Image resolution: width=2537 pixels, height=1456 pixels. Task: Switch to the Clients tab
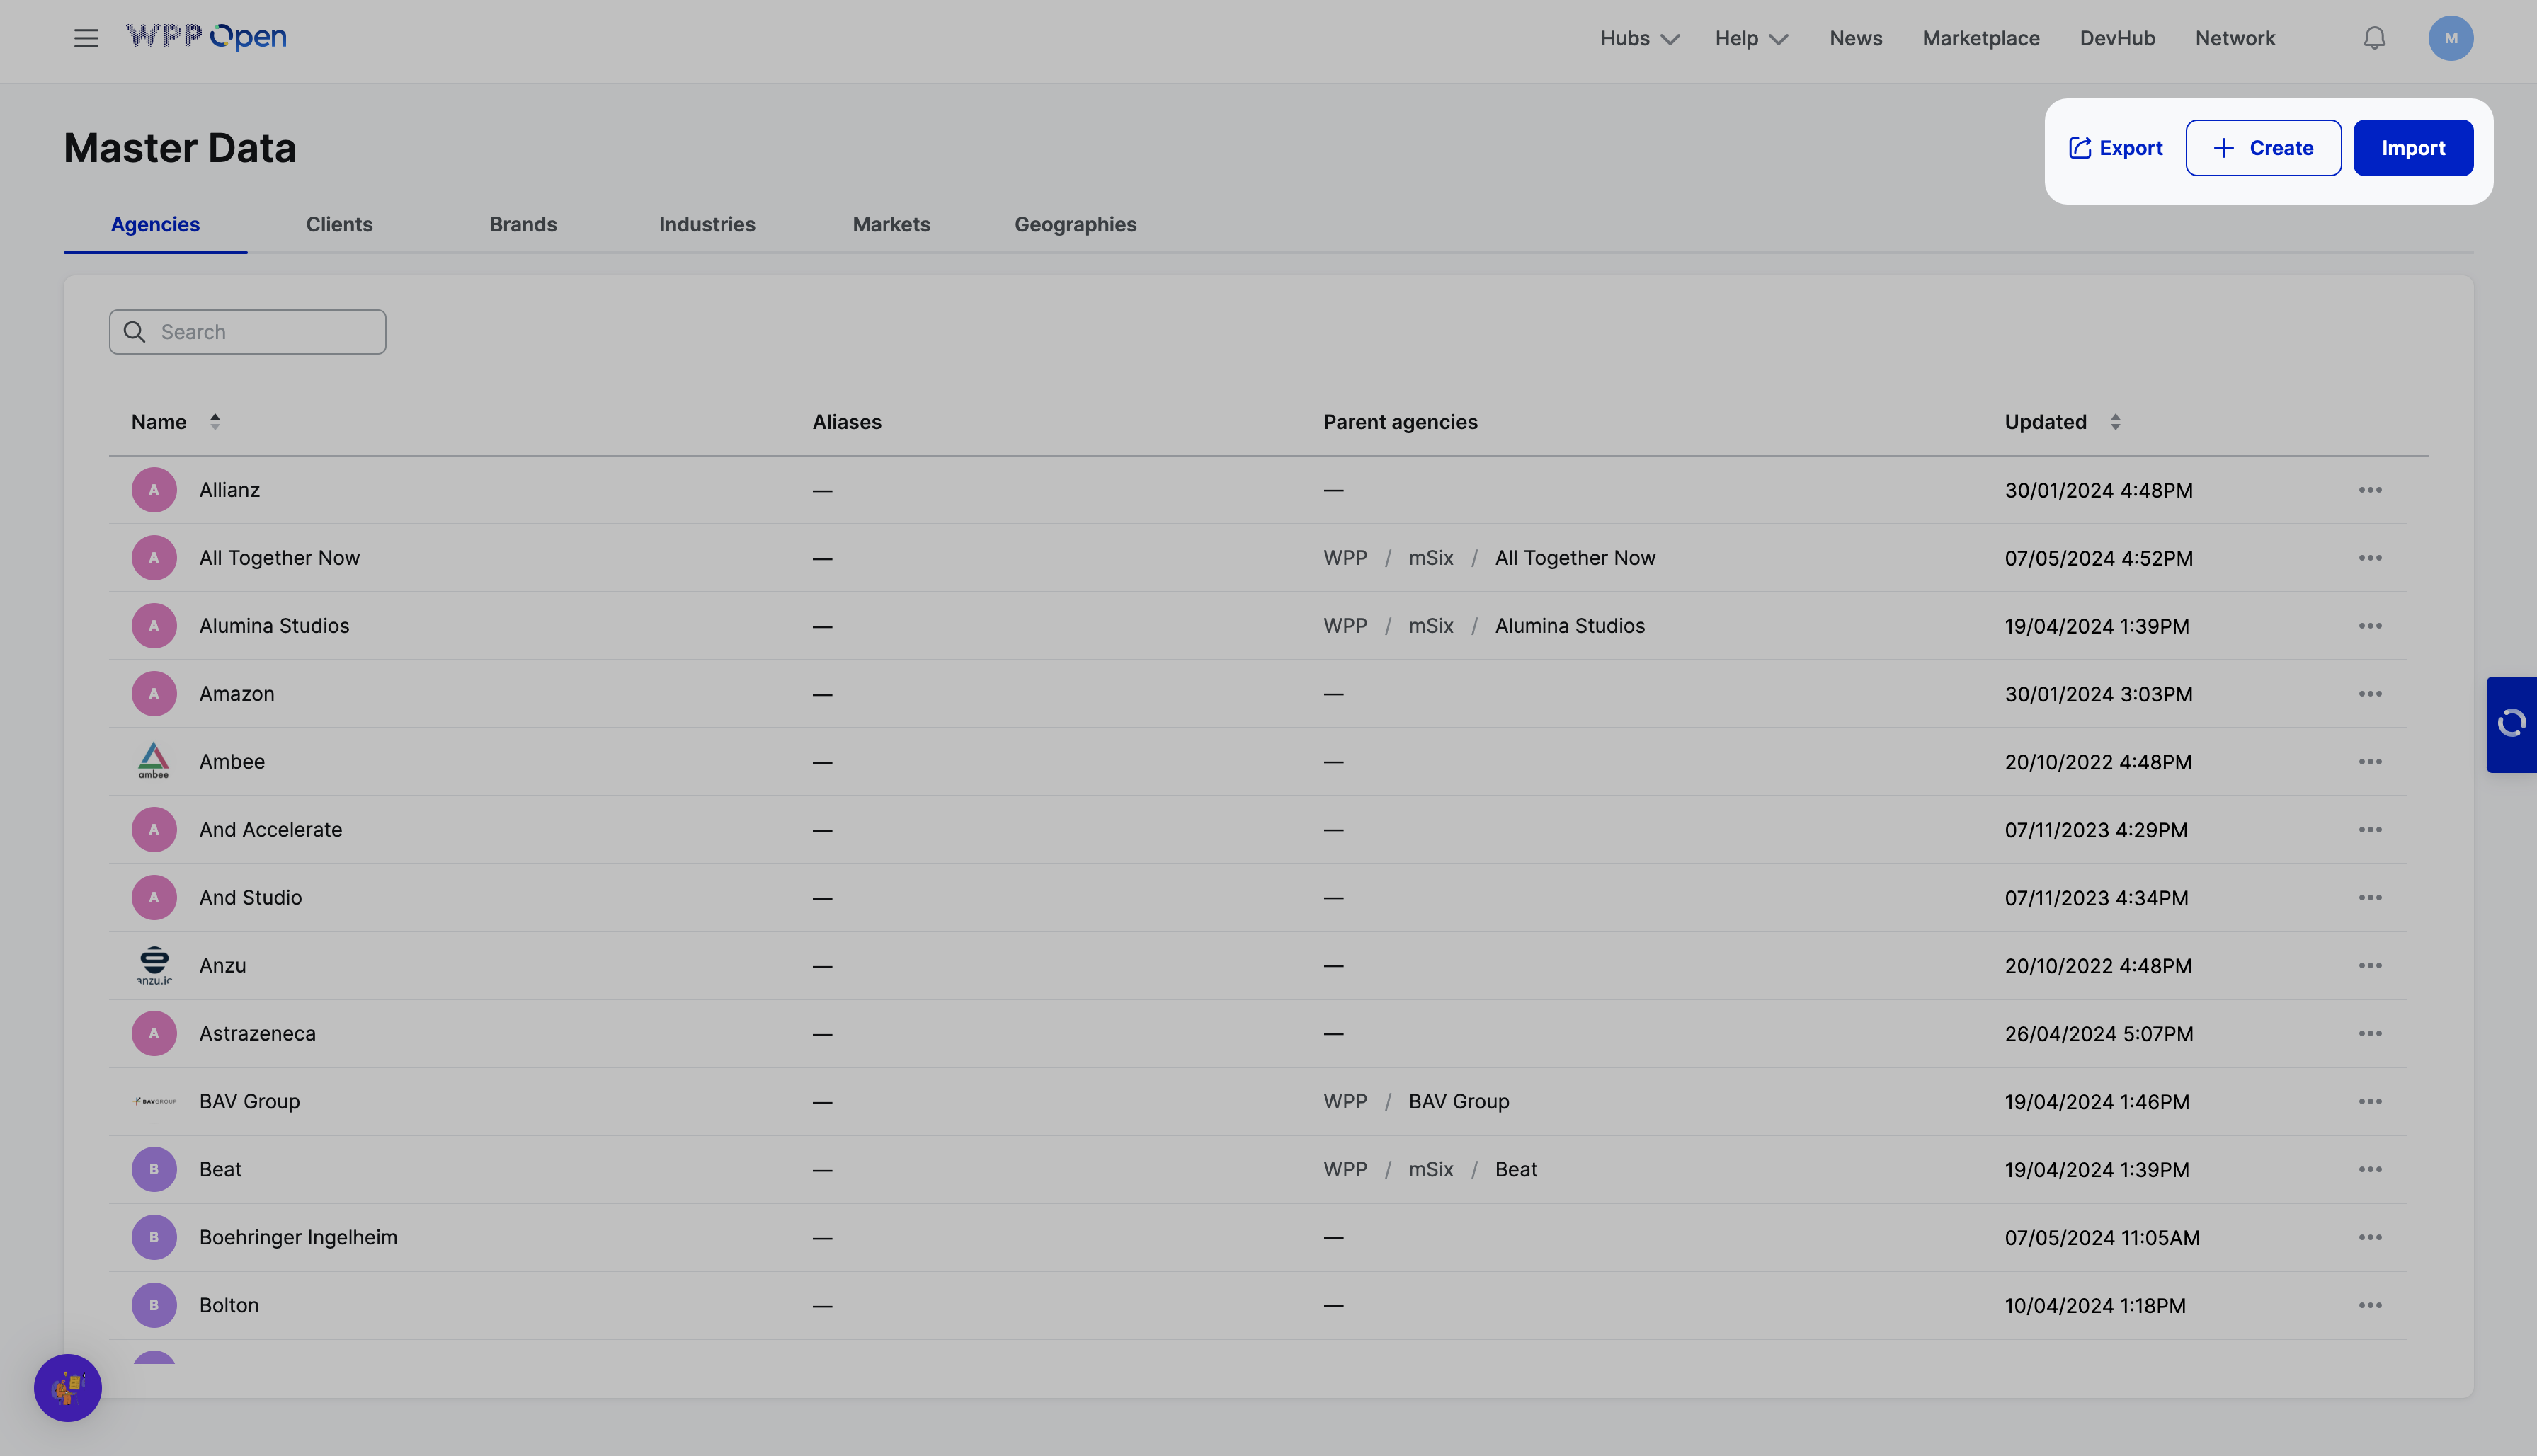[339, 224]
